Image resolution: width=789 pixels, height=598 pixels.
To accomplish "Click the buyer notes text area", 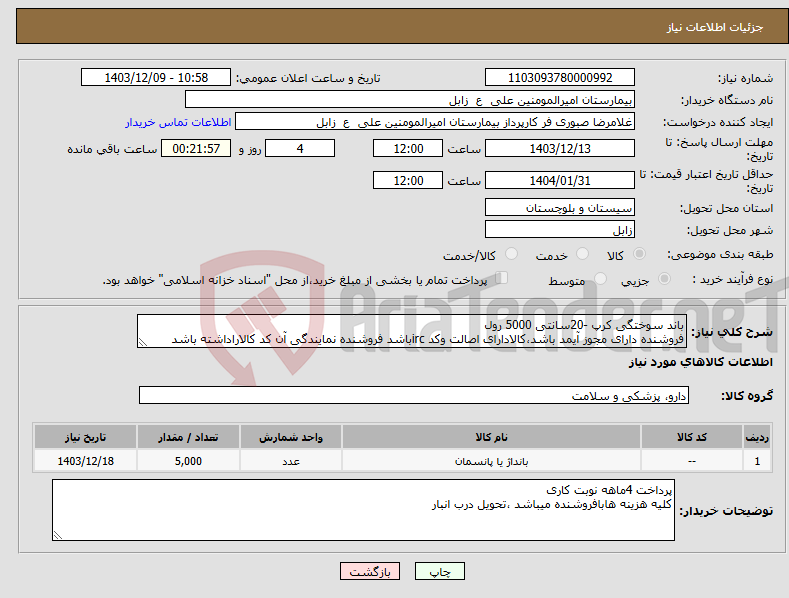I will click(x=363, y=510).
